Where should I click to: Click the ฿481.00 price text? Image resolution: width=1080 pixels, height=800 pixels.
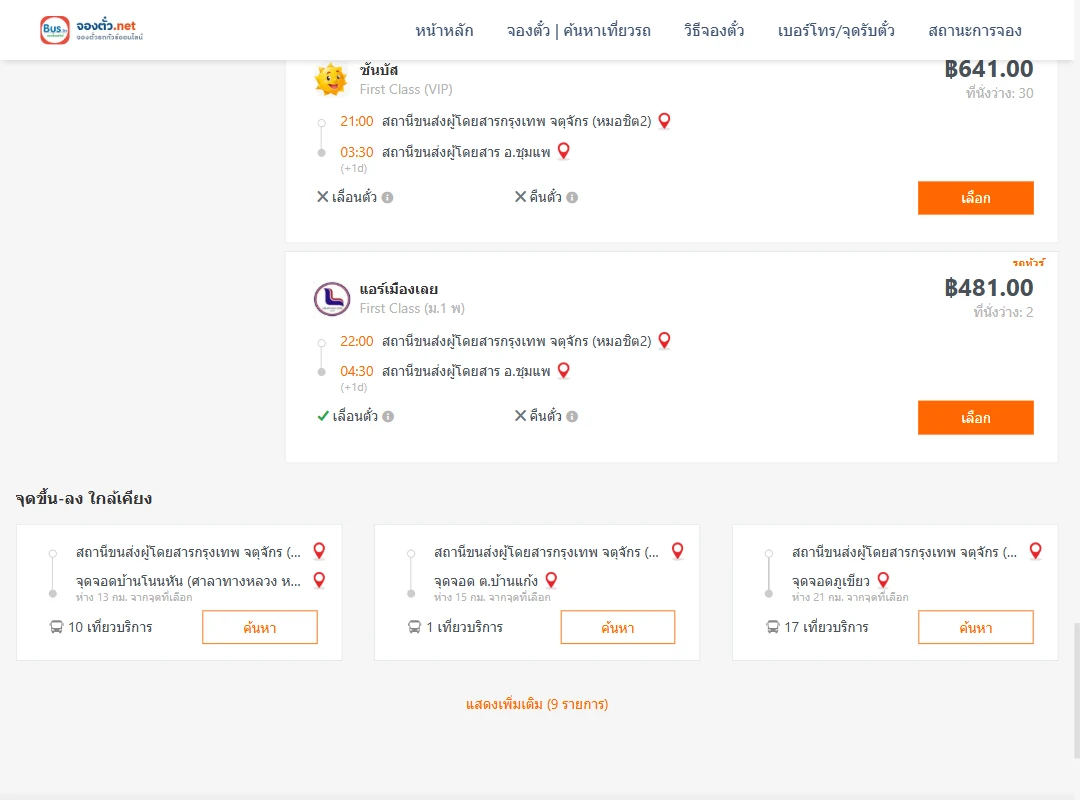click(x=988, y=288)
